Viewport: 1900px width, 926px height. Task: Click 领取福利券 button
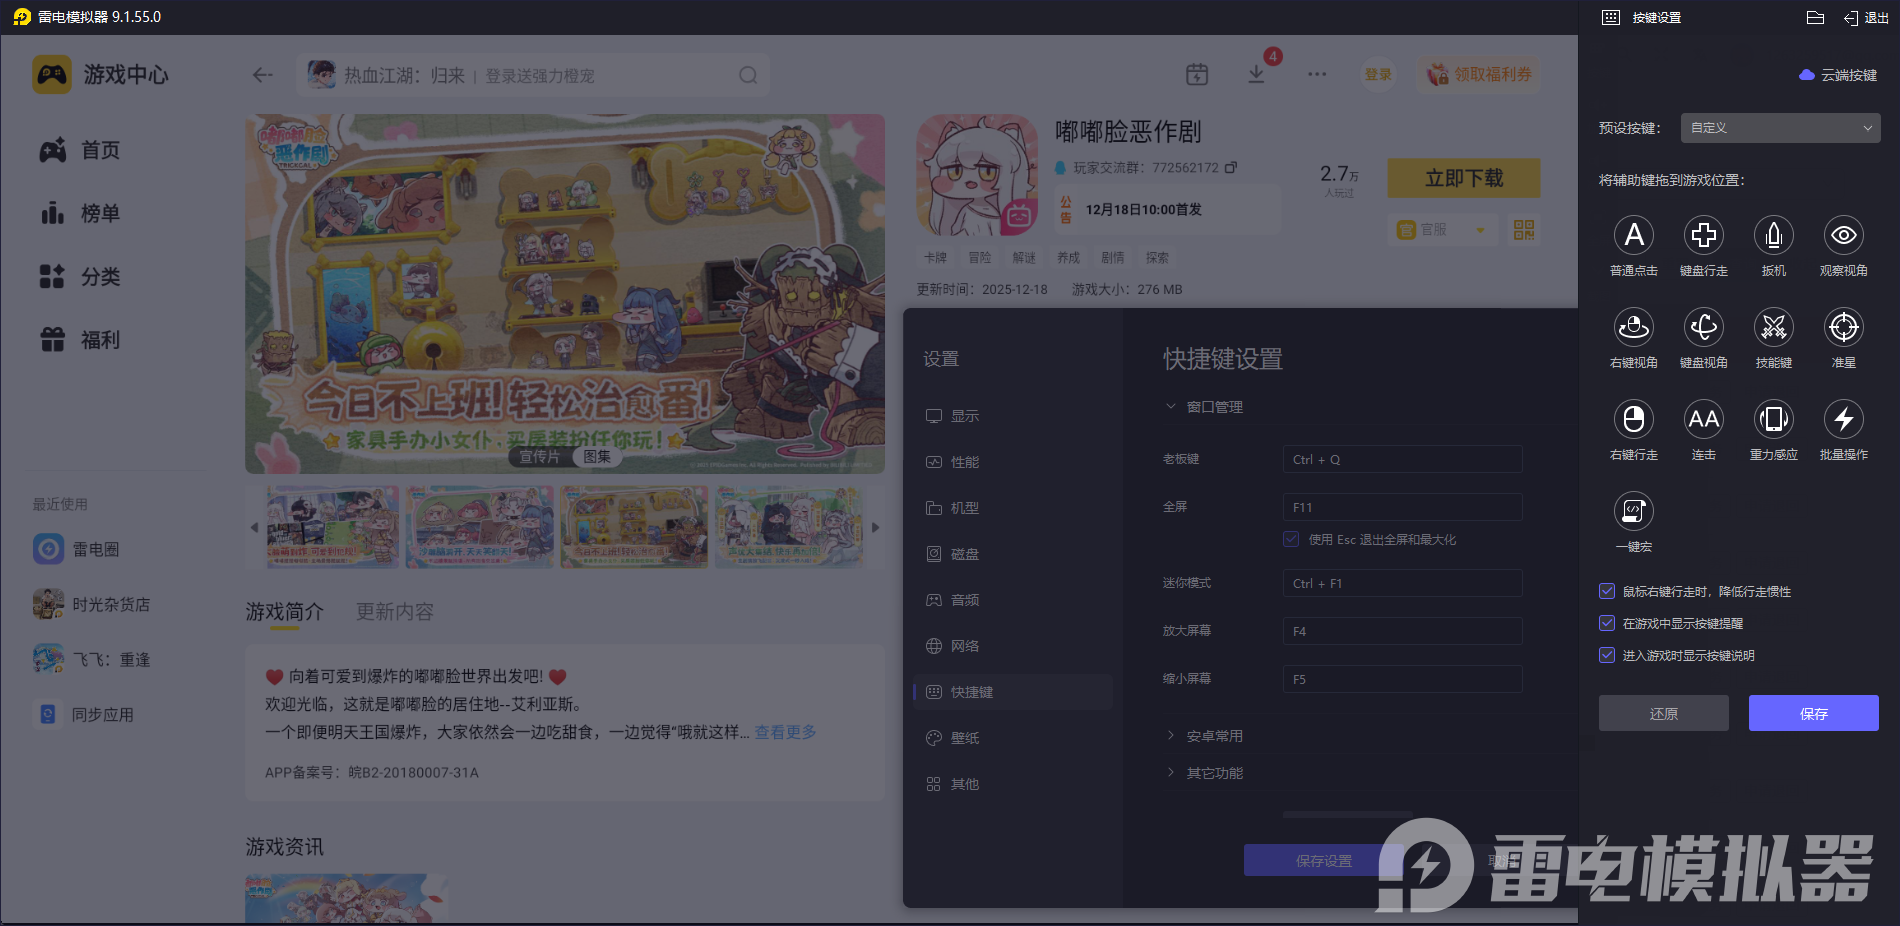click(1478, 74)
